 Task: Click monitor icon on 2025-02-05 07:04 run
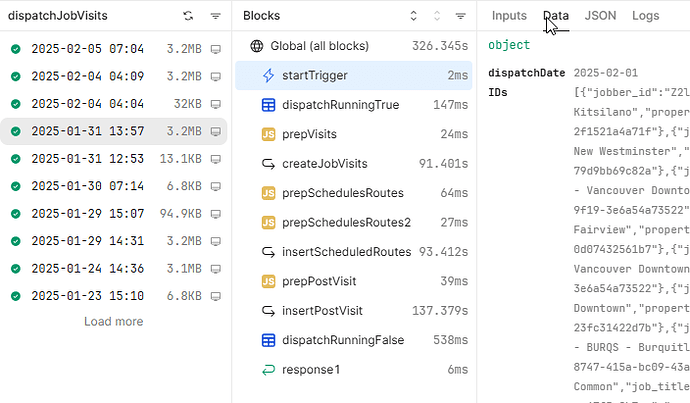215,48
